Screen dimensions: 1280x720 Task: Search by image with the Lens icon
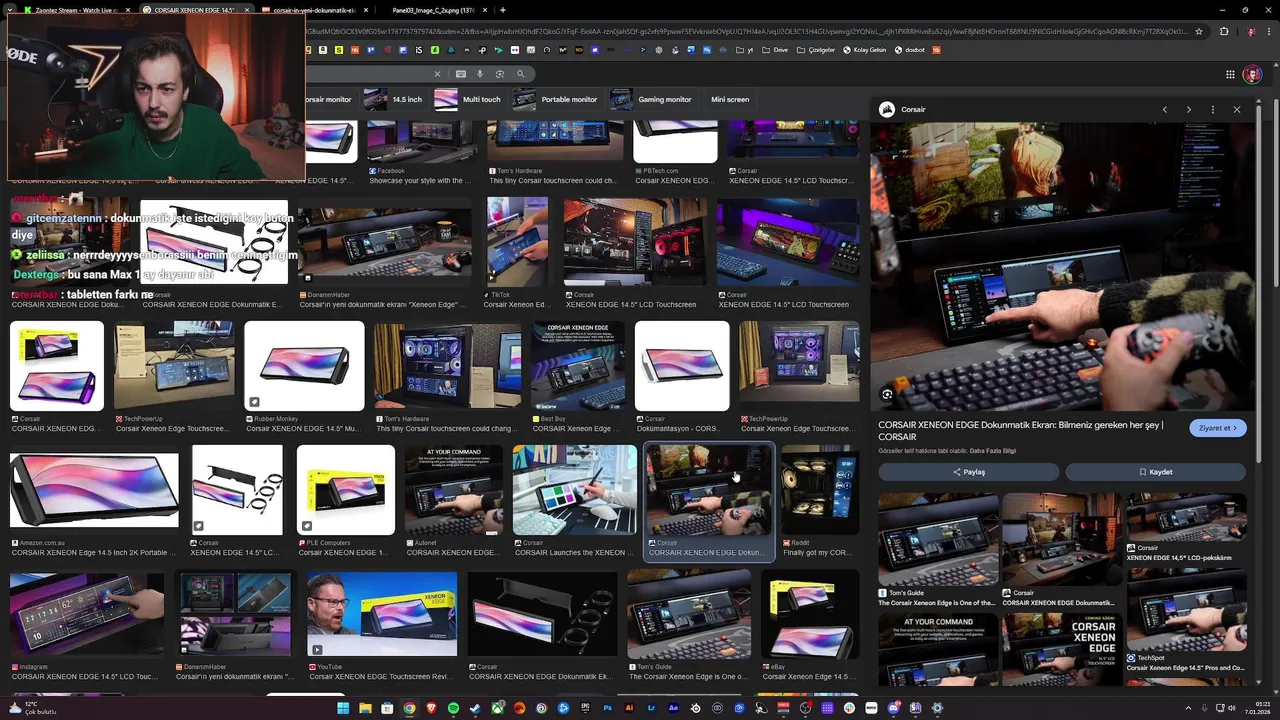pyautogui.click(x=500, y=73)
